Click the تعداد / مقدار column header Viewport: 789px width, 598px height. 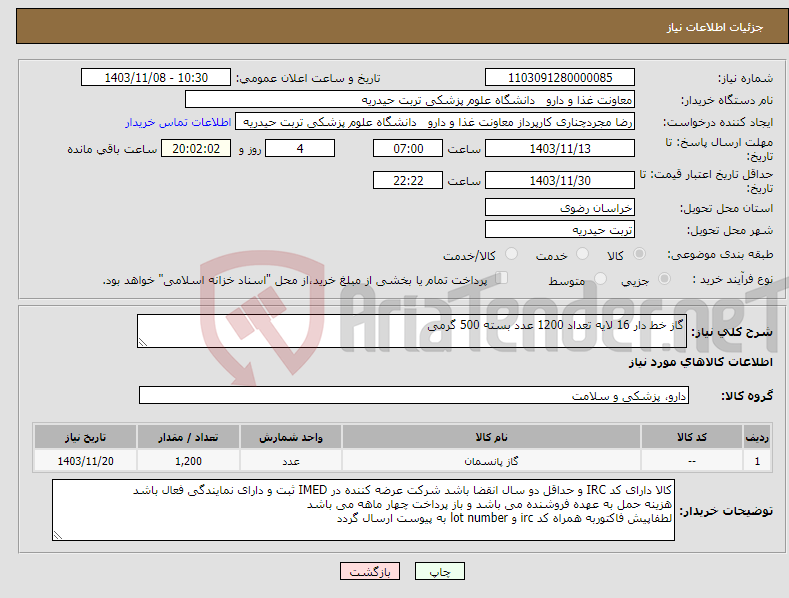pyautogui.click(x=188, y=437)
